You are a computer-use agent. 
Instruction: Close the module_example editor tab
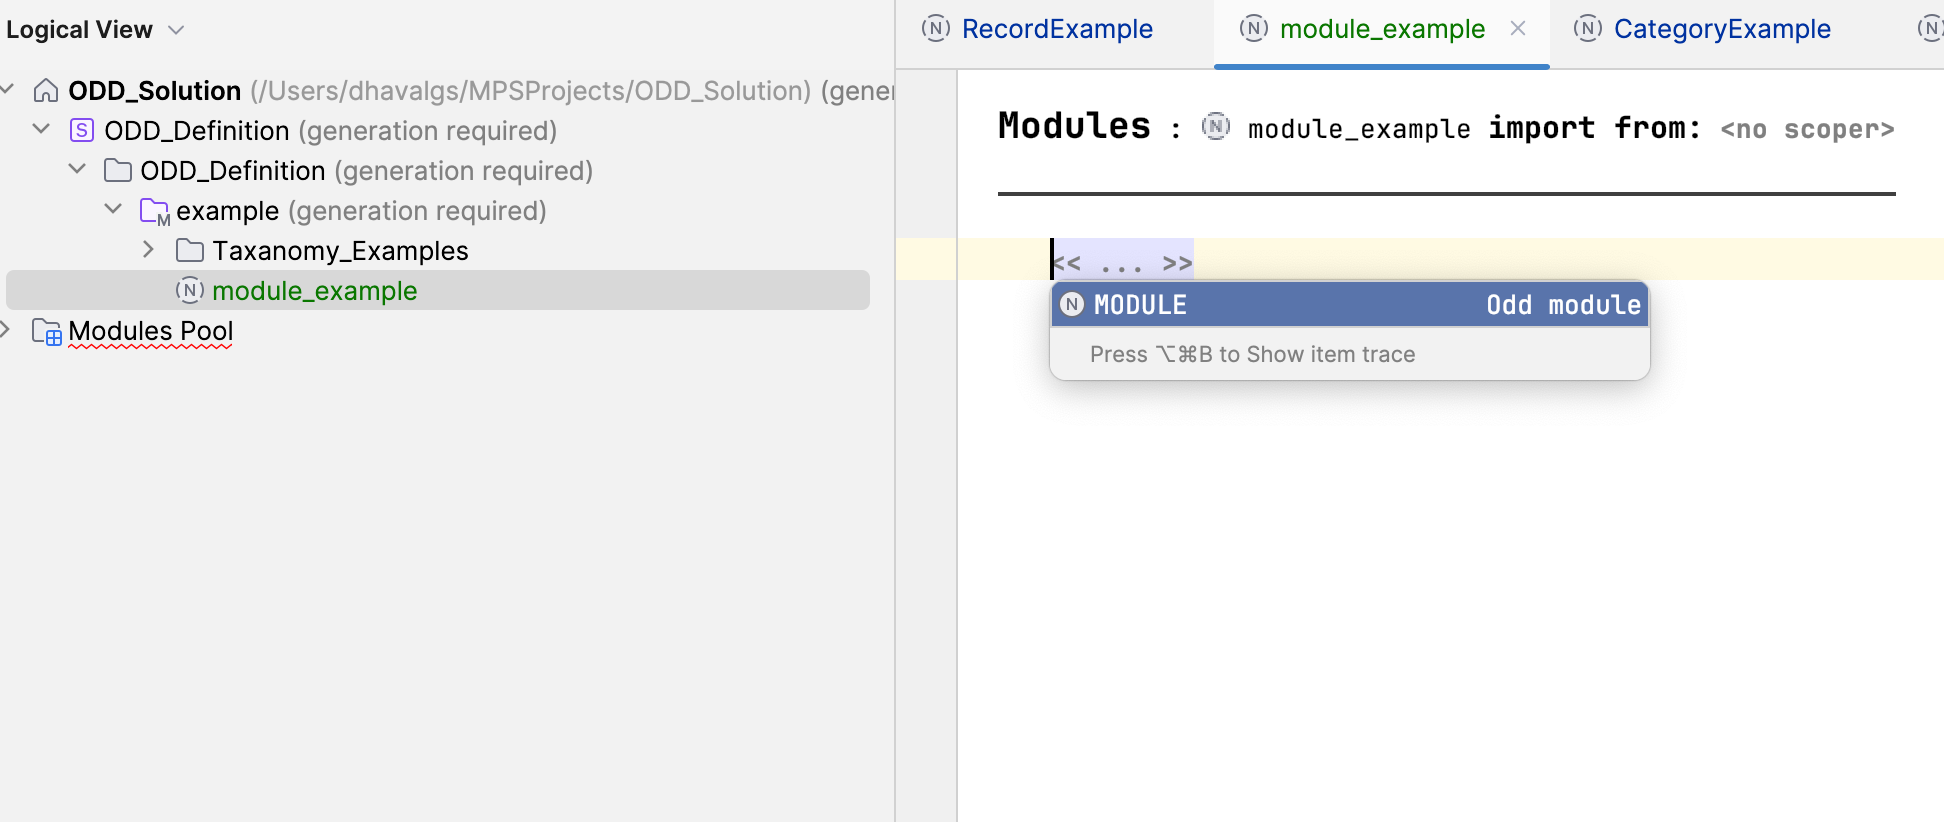(1518, 29)
